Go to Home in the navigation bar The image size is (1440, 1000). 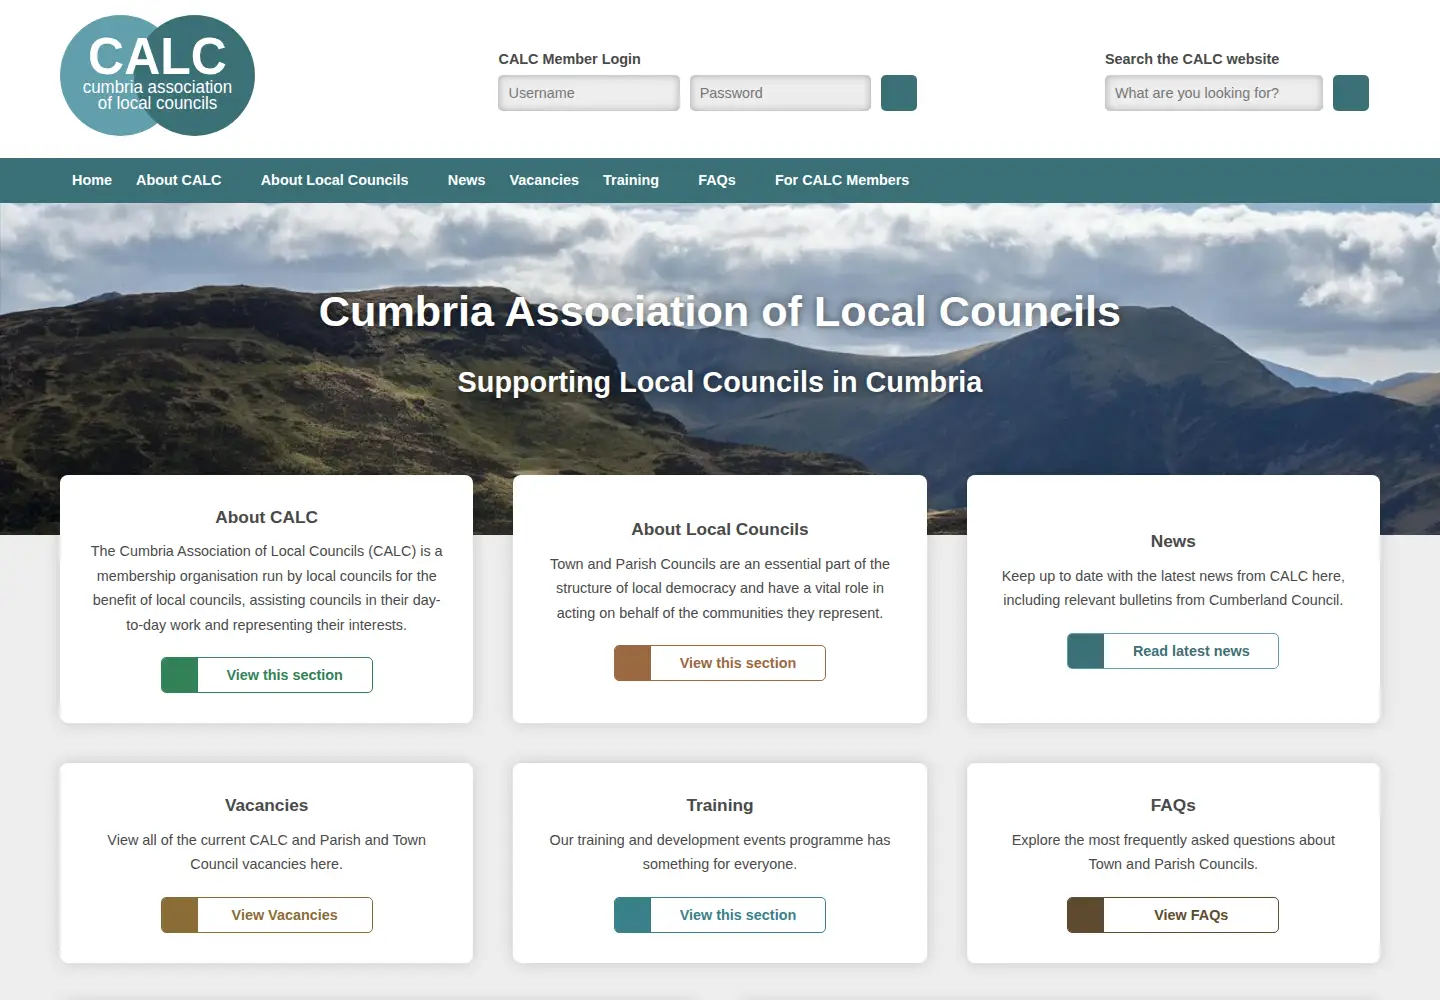pyautogui.click(x=92, y=180)
